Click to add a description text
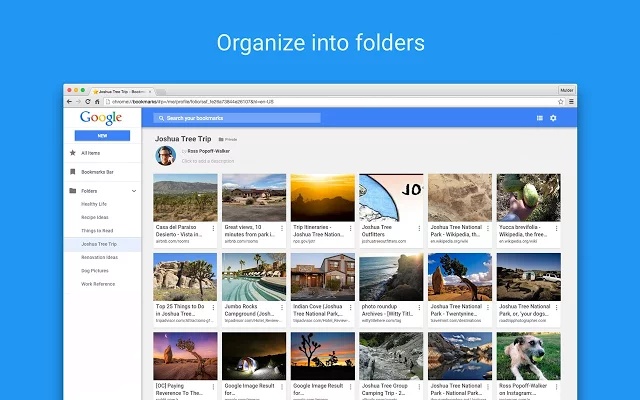The width and height of the screenshot is (640, 400). coord(208,161)
